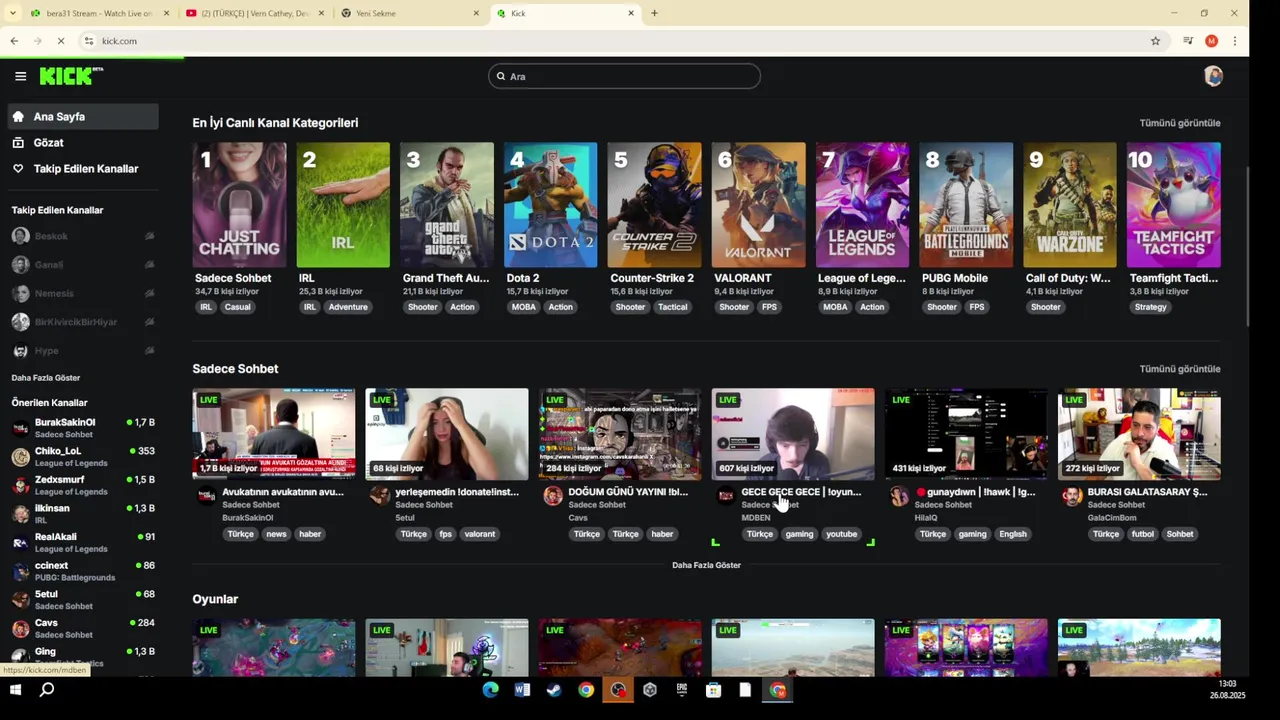Open League of Legends category thumbnail
Viewport: 1280px width, 720px height.
pos(862,205)
